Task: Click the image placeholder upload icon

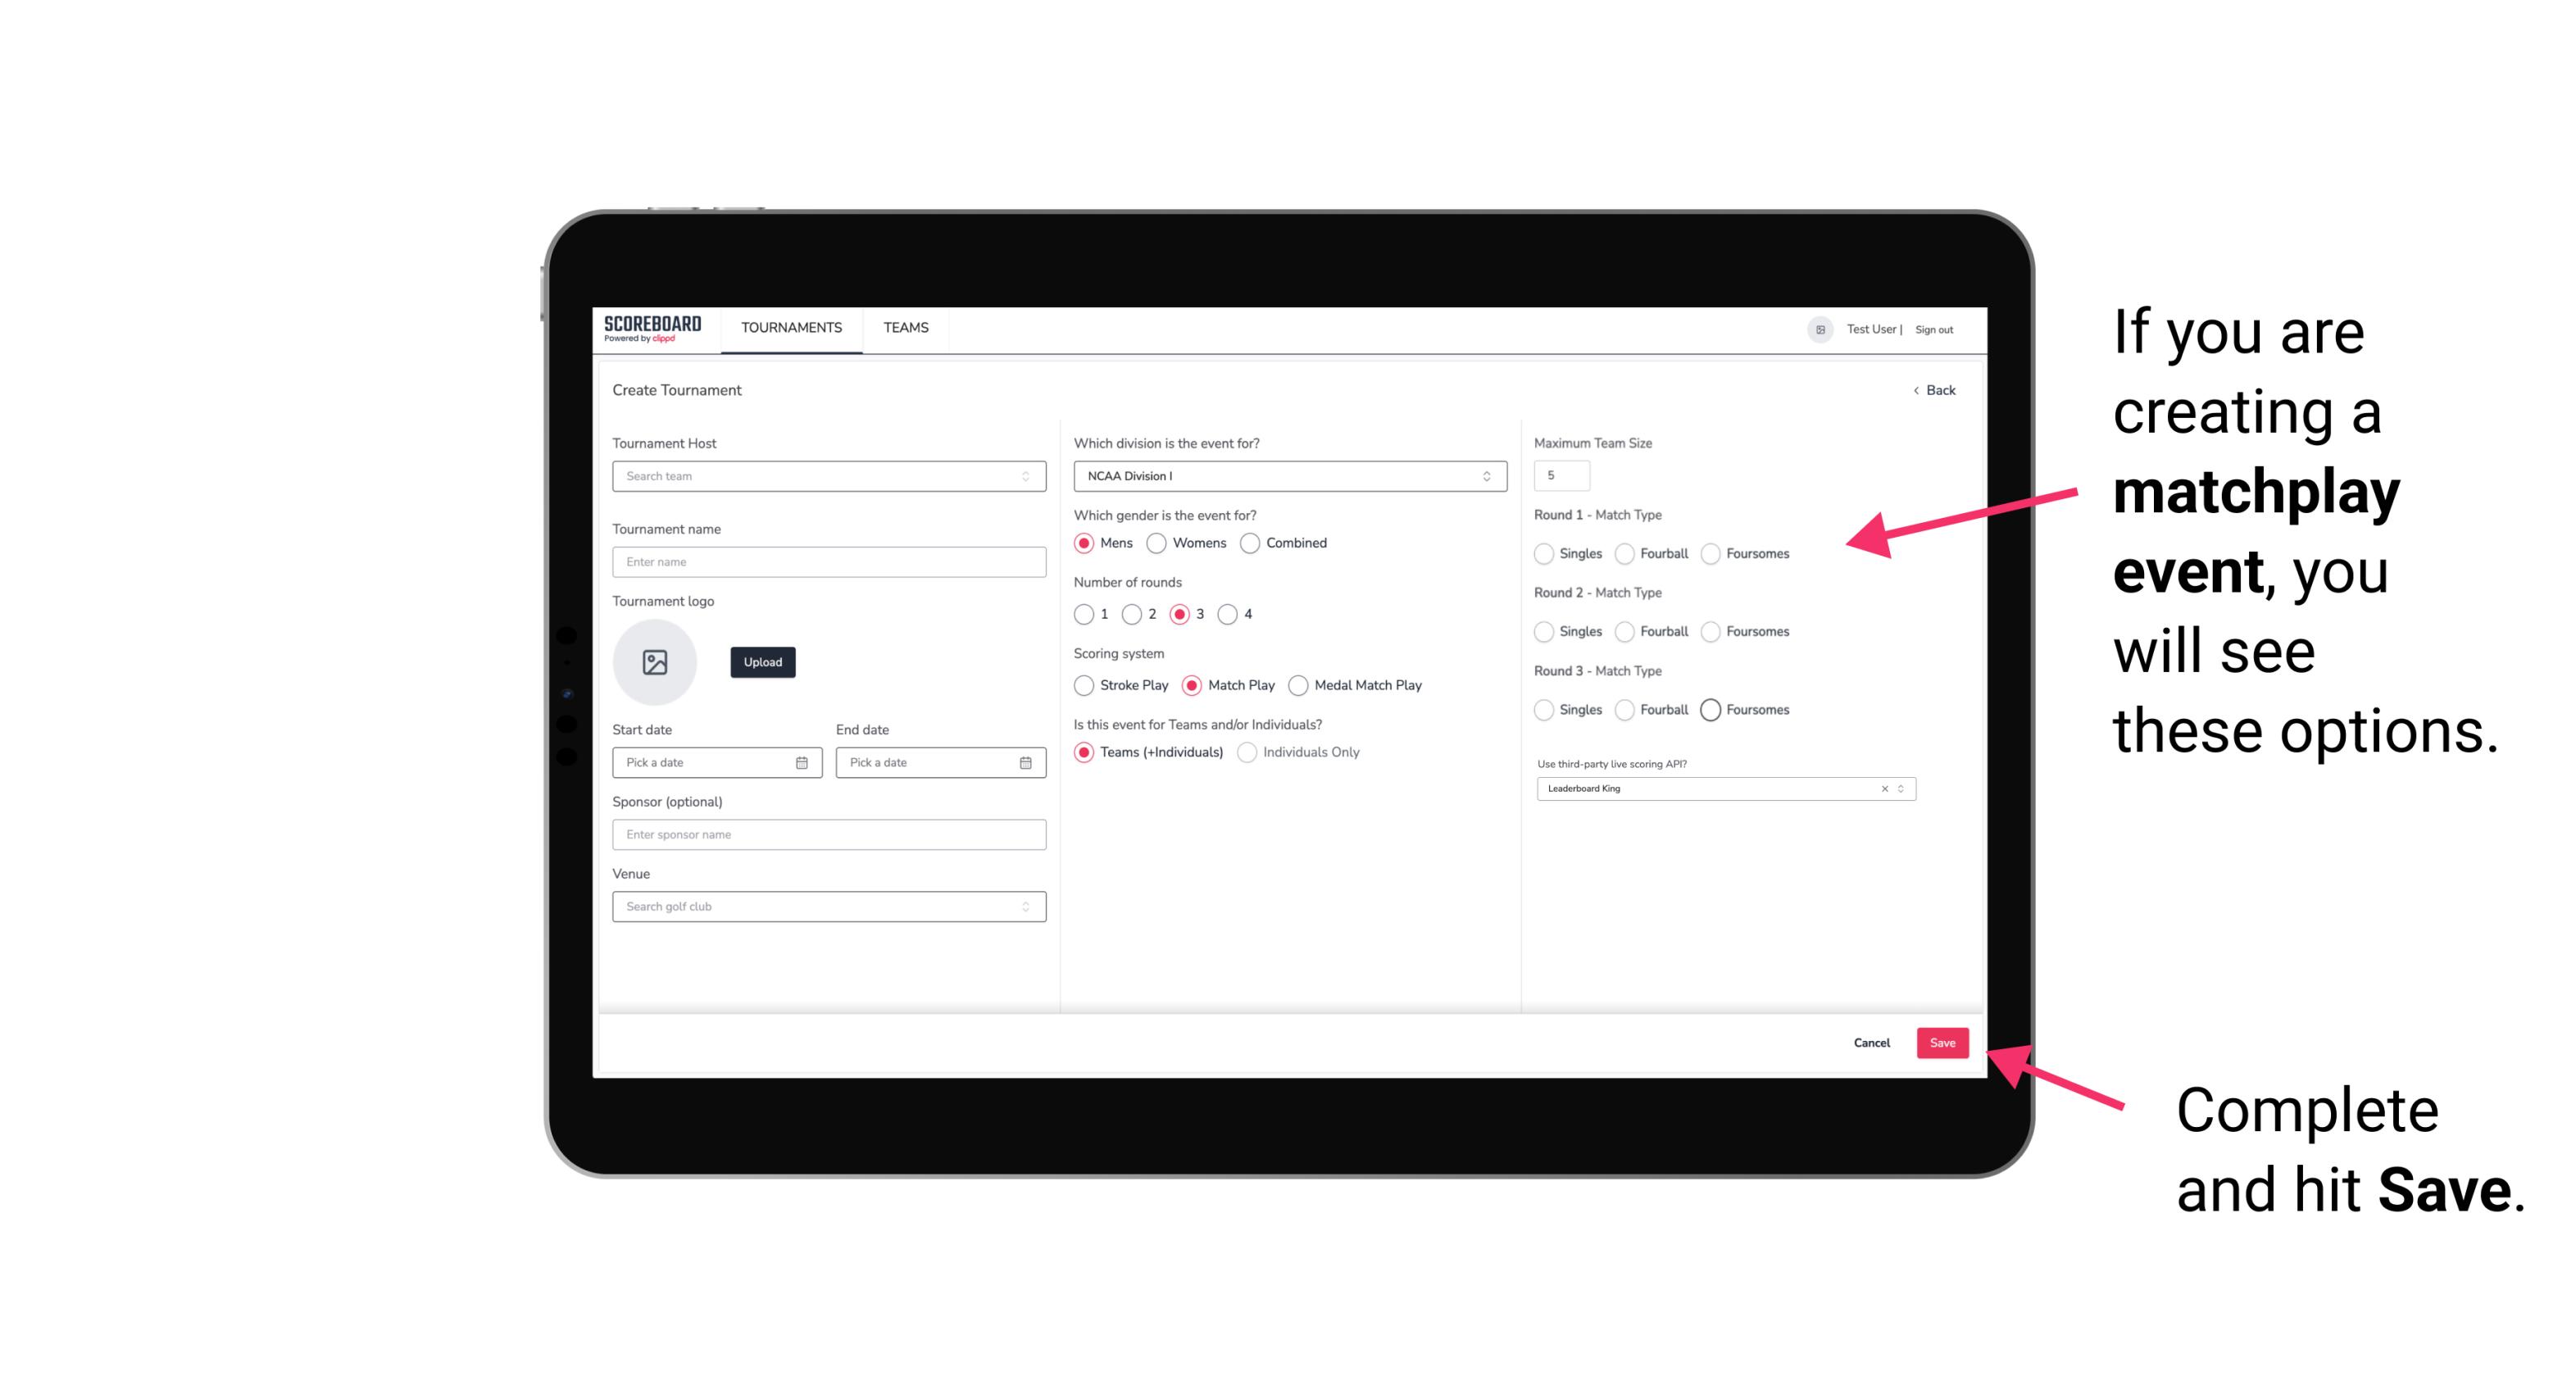Action: [655, 662]
